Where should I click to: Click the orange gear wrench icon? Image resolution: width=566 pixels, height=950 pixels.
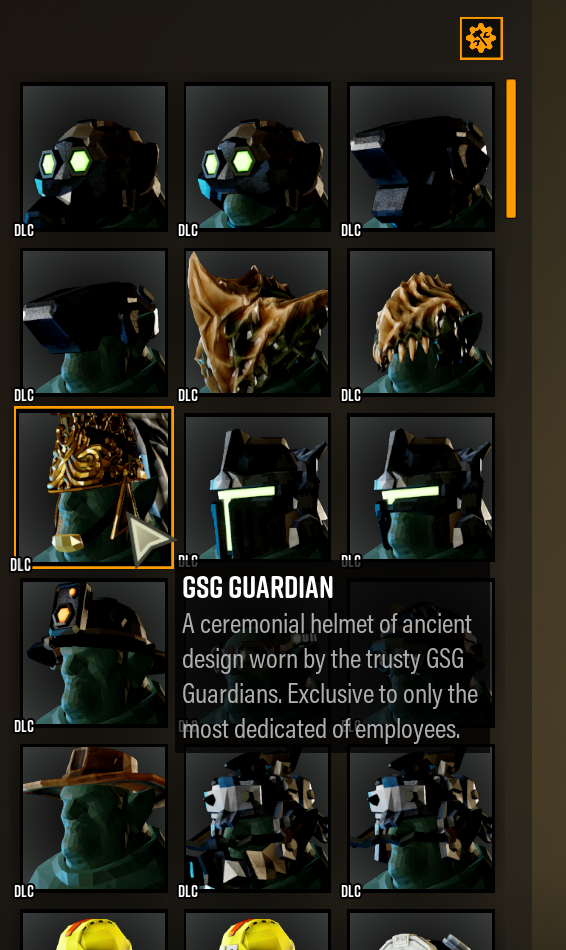481,38
